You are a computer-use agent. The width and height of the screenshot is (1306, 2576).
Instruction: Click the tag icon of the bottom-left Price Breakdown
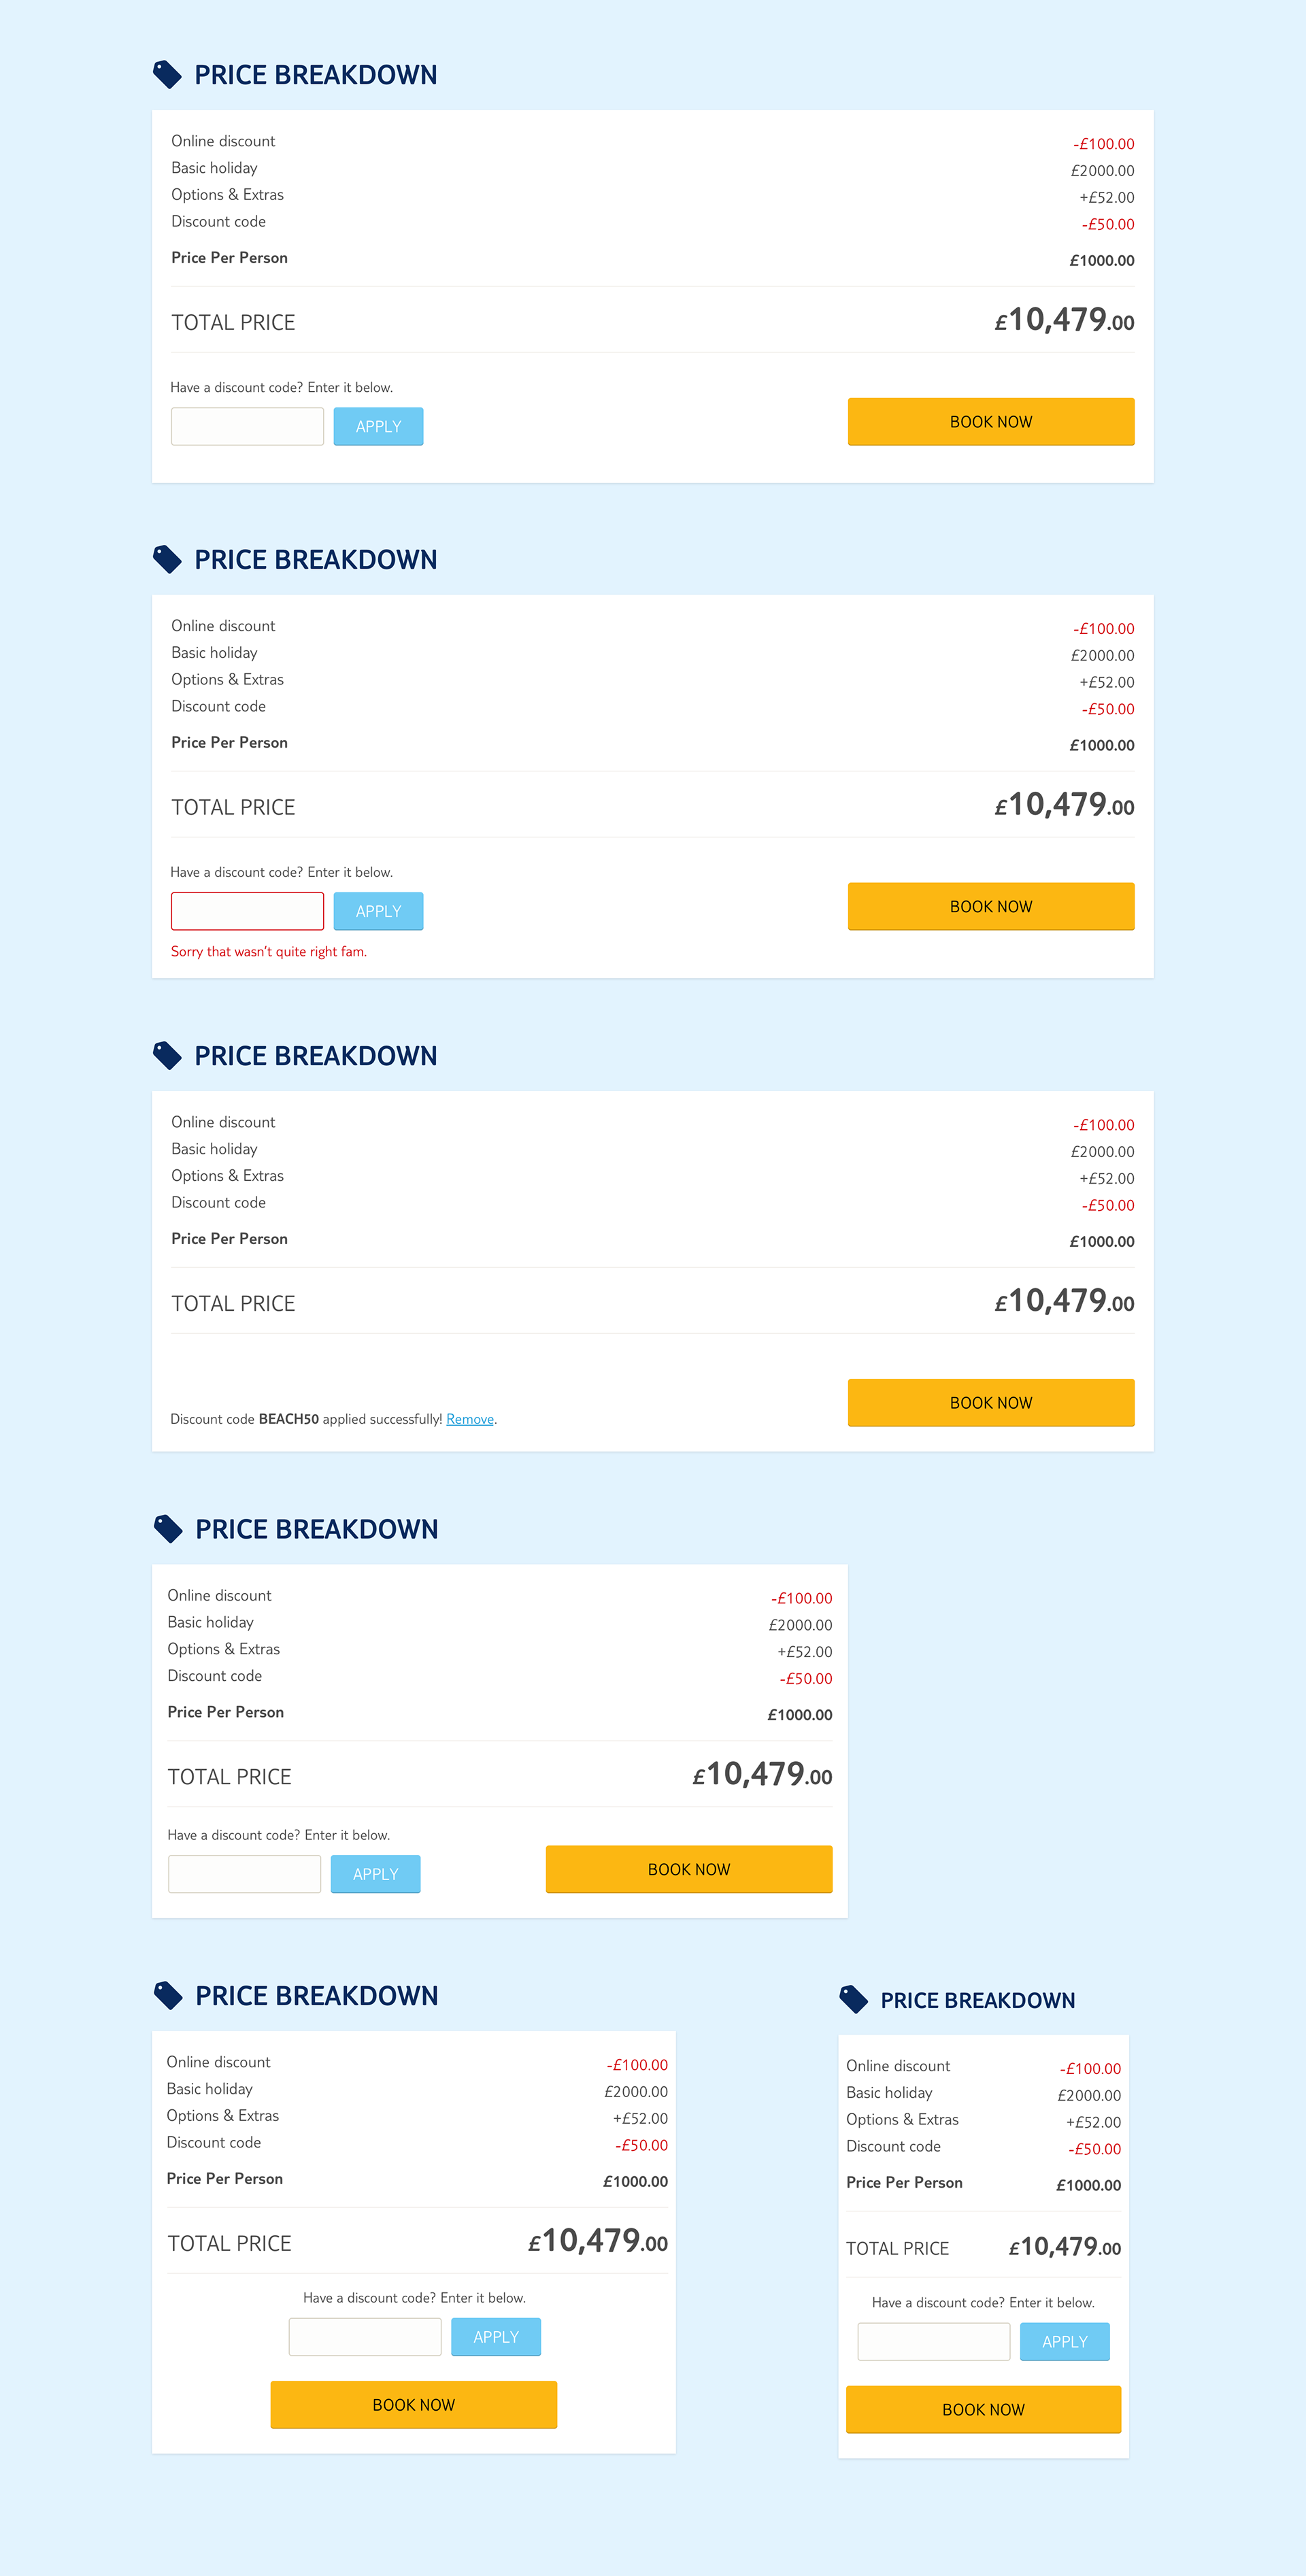[x=168, y=1995]
